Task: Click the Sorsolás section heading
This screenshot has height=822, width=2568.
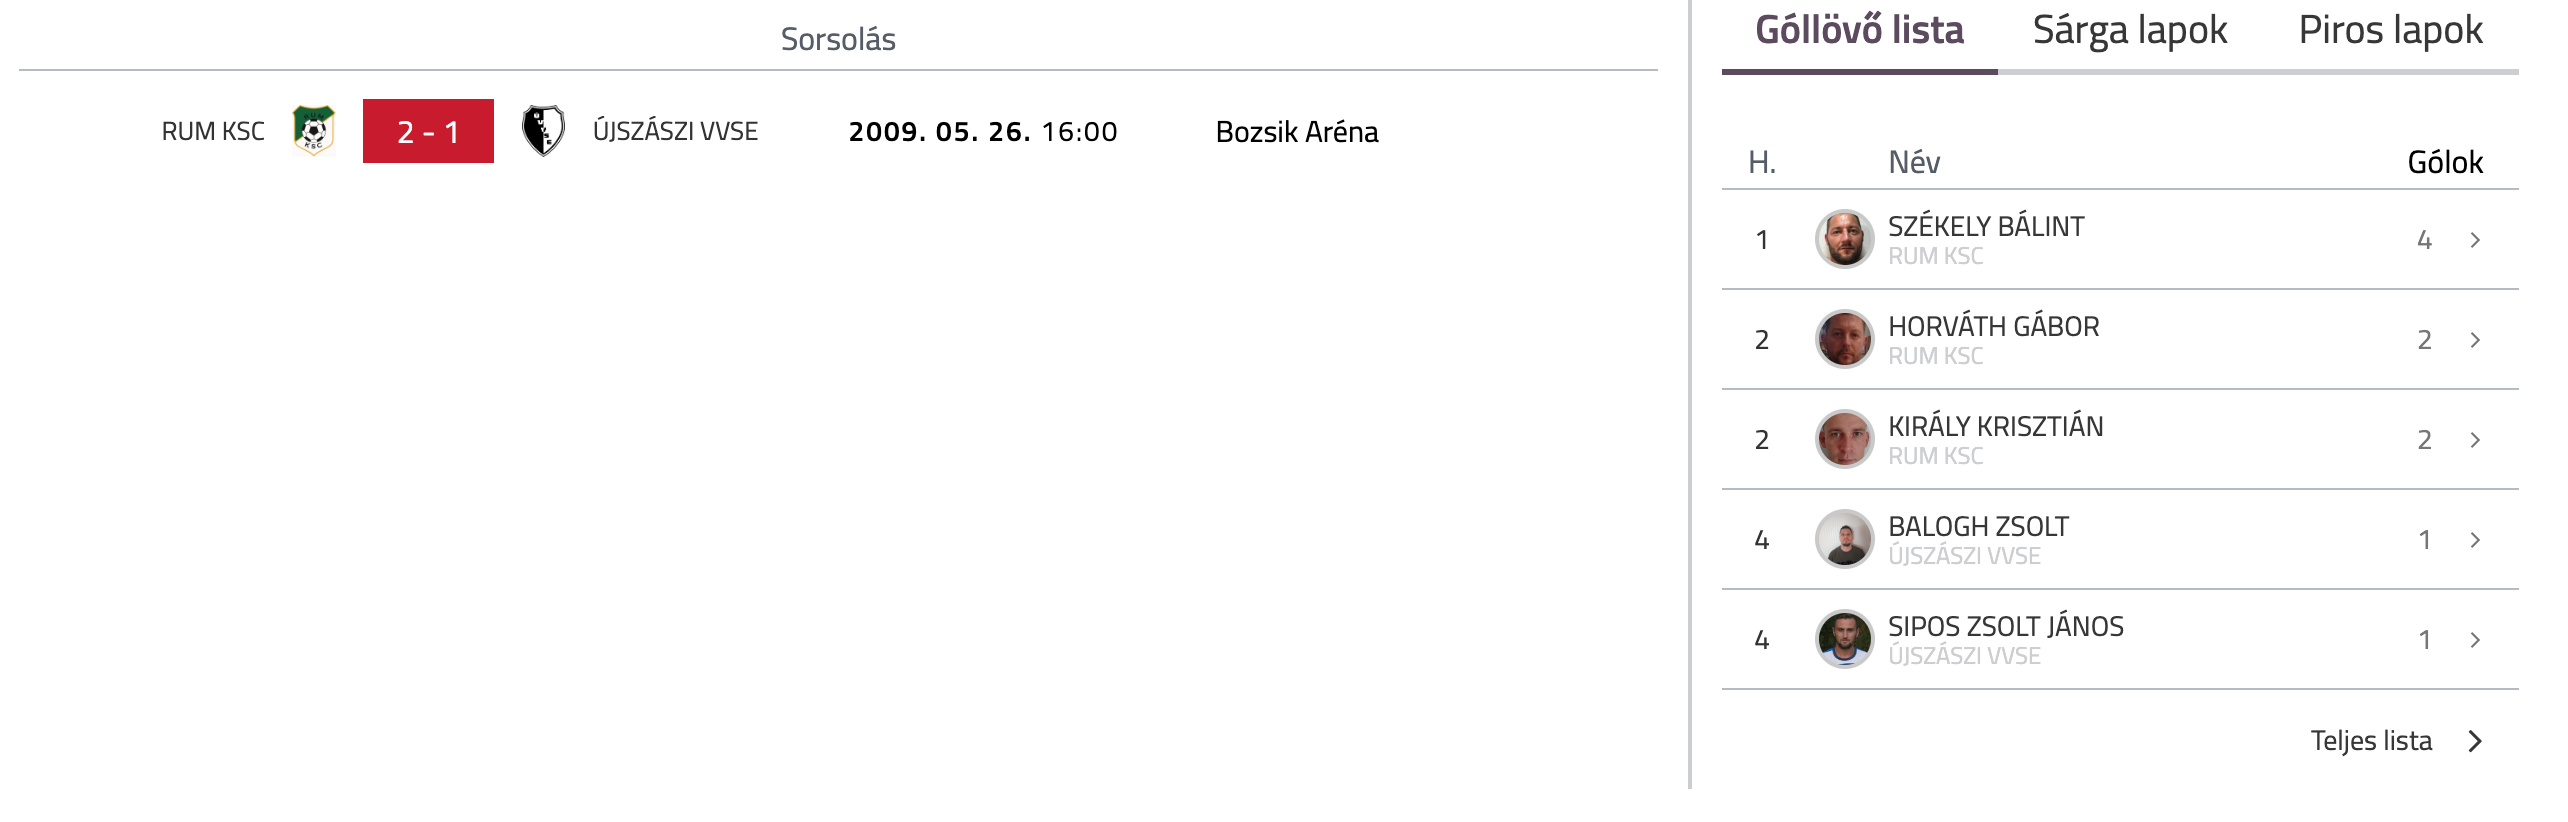Action: pyautogui.click(x=837, y=40)
